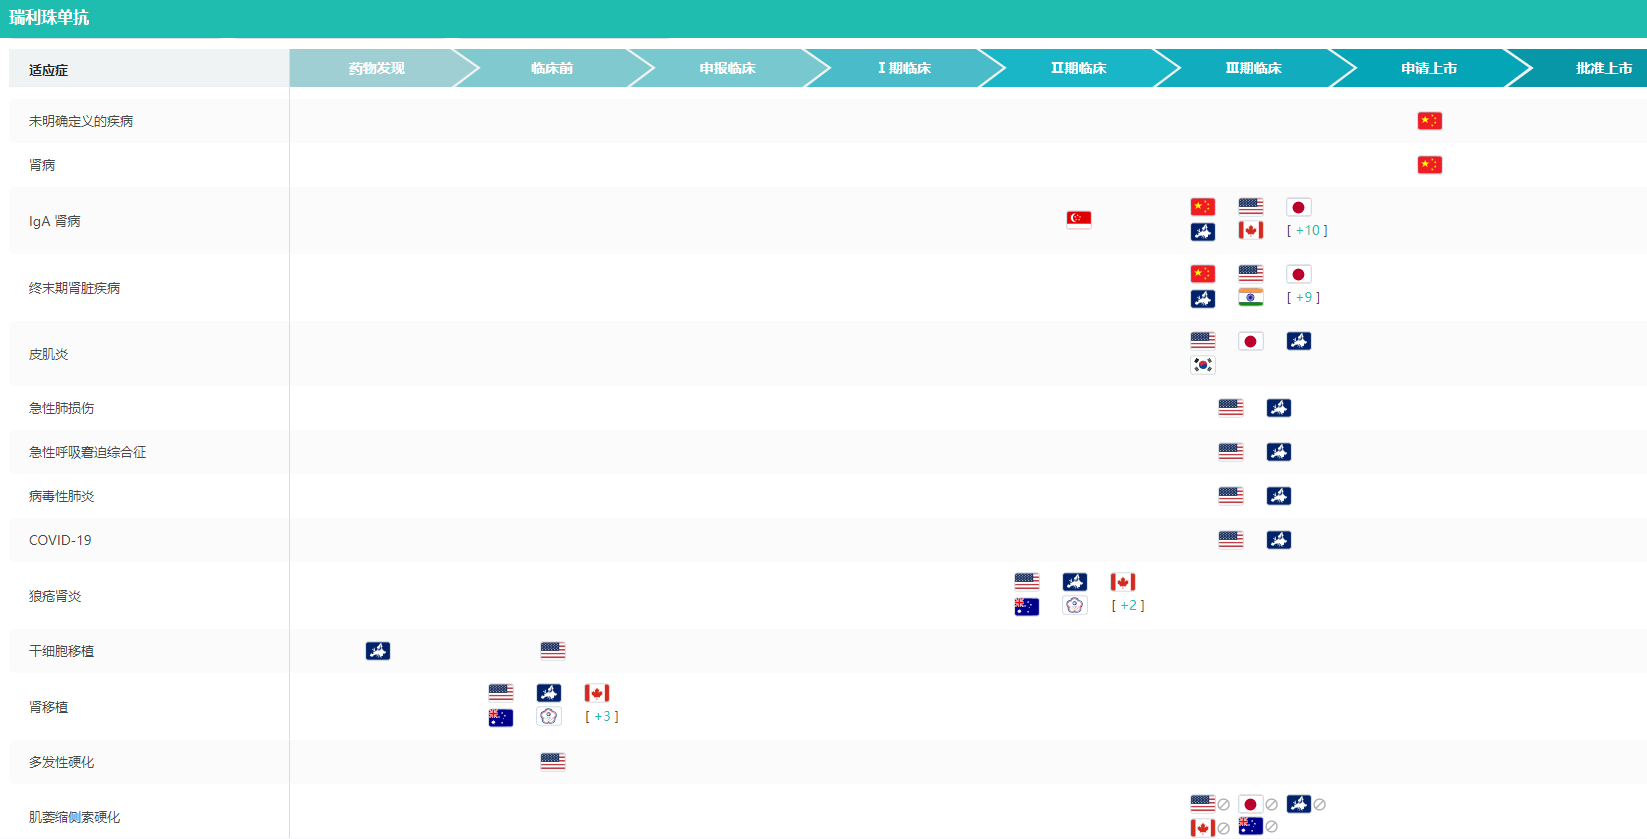Image resolution: width=1647 pixels, height=839 pixels.
Task: Click the EU flag in 干细胞移植 row
Action: coord(378,651)
